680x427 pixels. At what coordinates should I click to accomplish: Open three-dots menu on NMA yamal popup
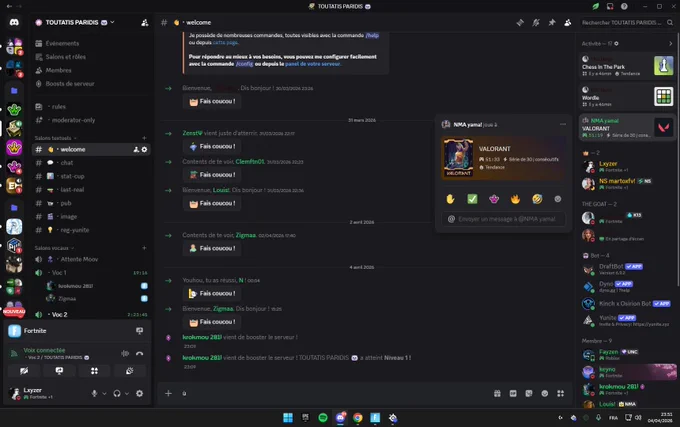tap(563, 124)
